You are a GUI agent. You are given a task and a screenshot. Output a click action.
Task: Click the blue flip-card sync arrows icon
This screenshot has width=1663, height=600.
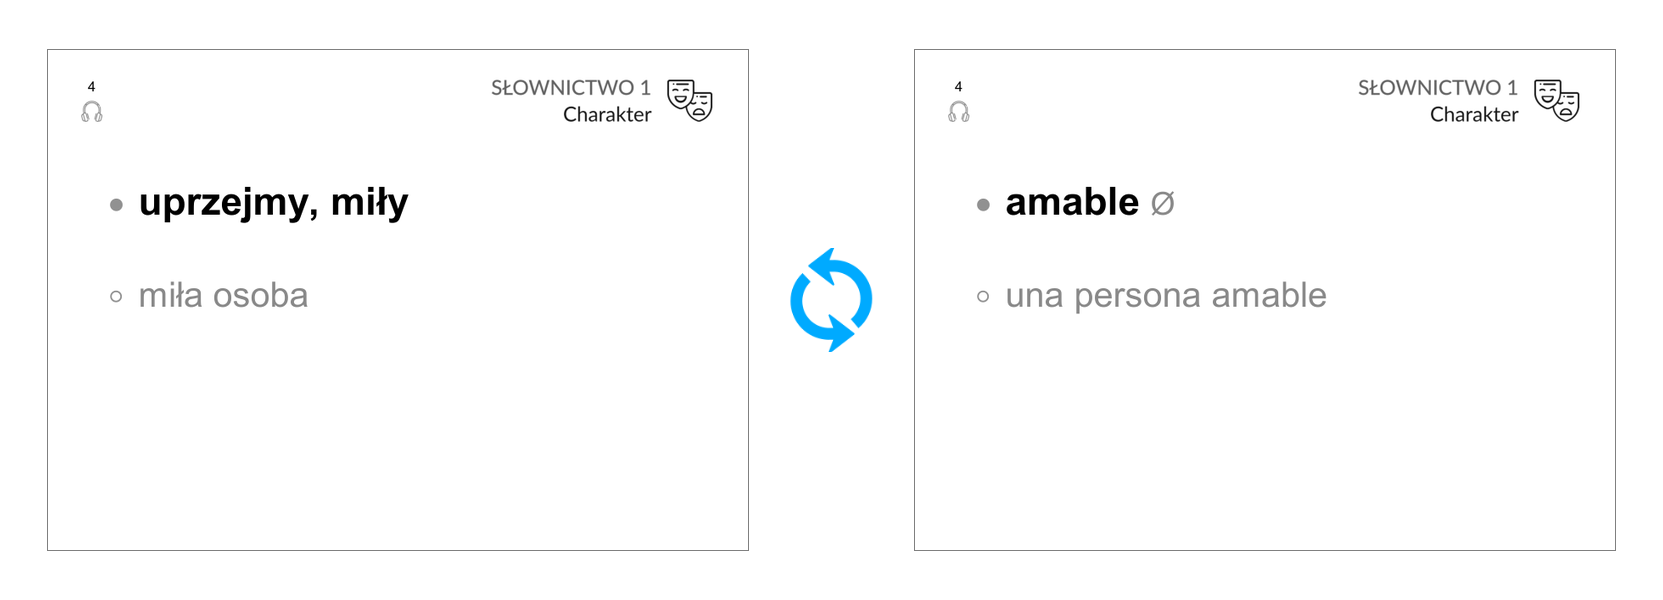pyautogui.click(x=831, y=300)
